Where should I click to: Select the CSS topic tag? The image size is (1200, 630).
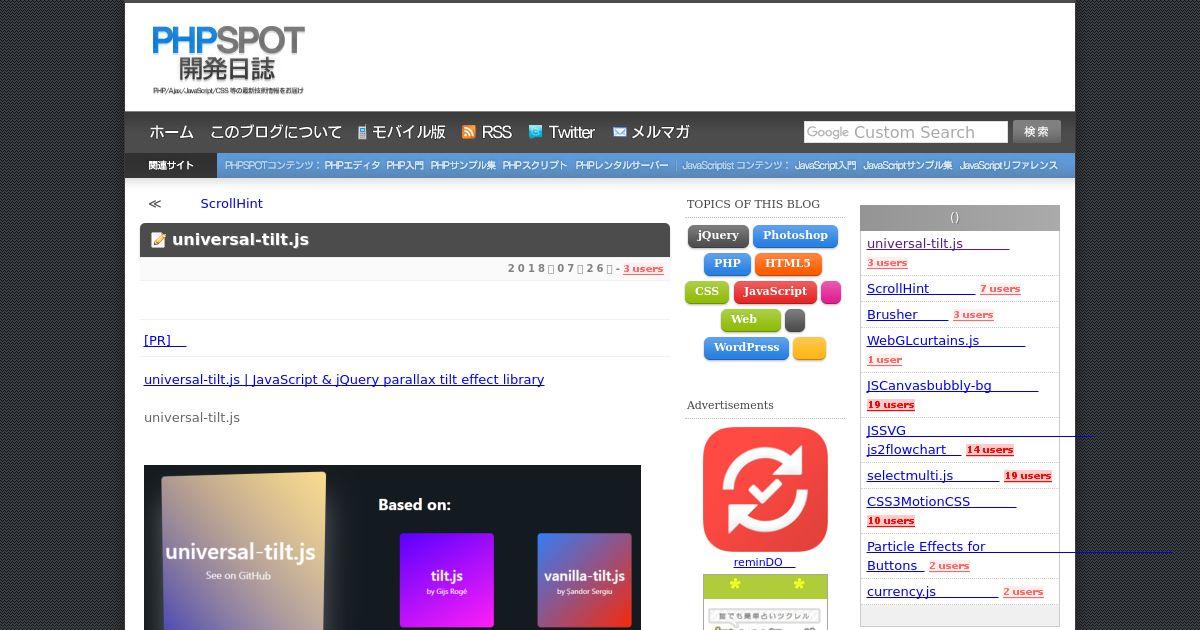tap(707, 292)
